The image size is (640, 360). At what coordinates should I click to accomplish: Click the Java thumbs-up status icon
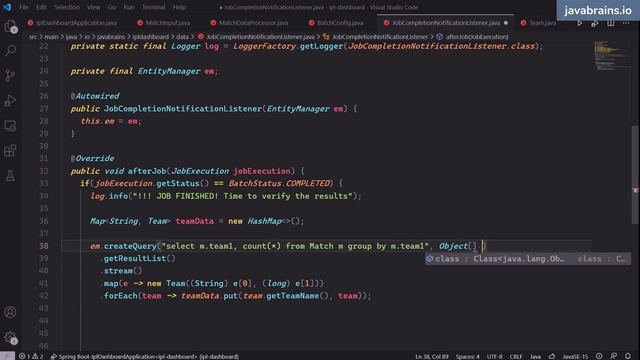pyautogui.click(x=552, y=356)
